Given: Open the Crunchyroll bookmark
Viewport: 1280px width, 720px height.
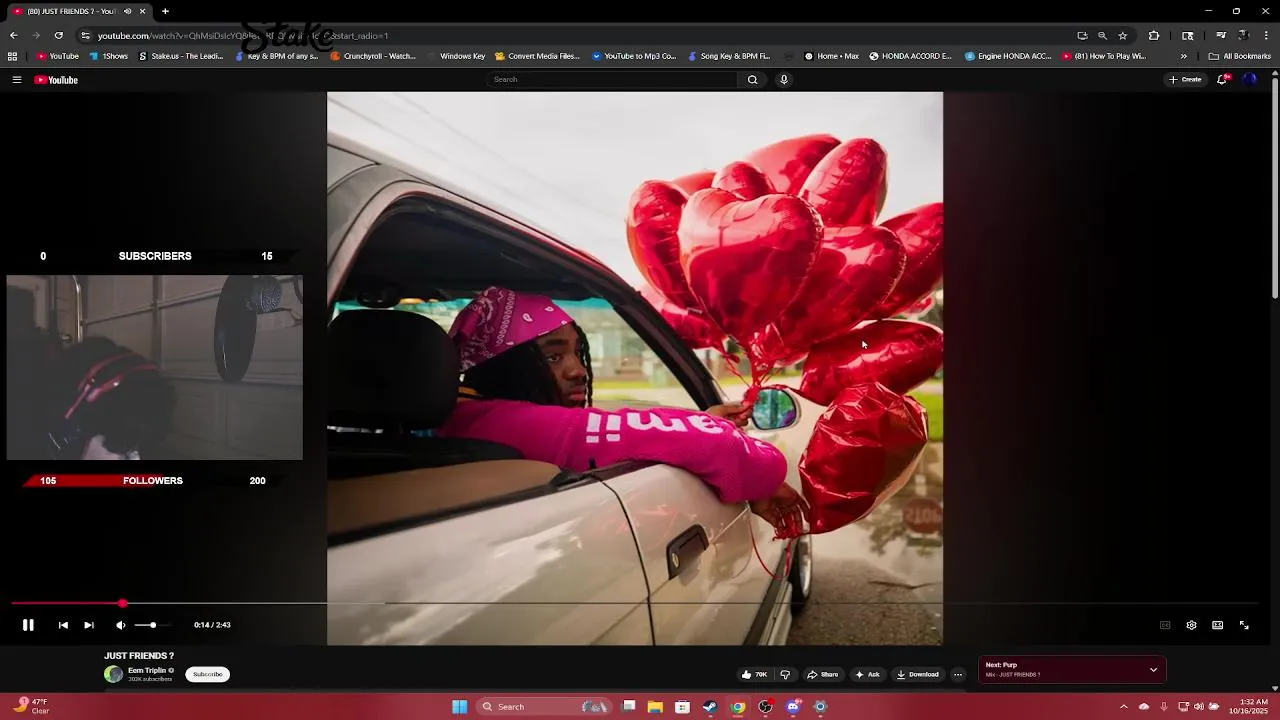Looking at the screenshot, I should tap(373, 56).
